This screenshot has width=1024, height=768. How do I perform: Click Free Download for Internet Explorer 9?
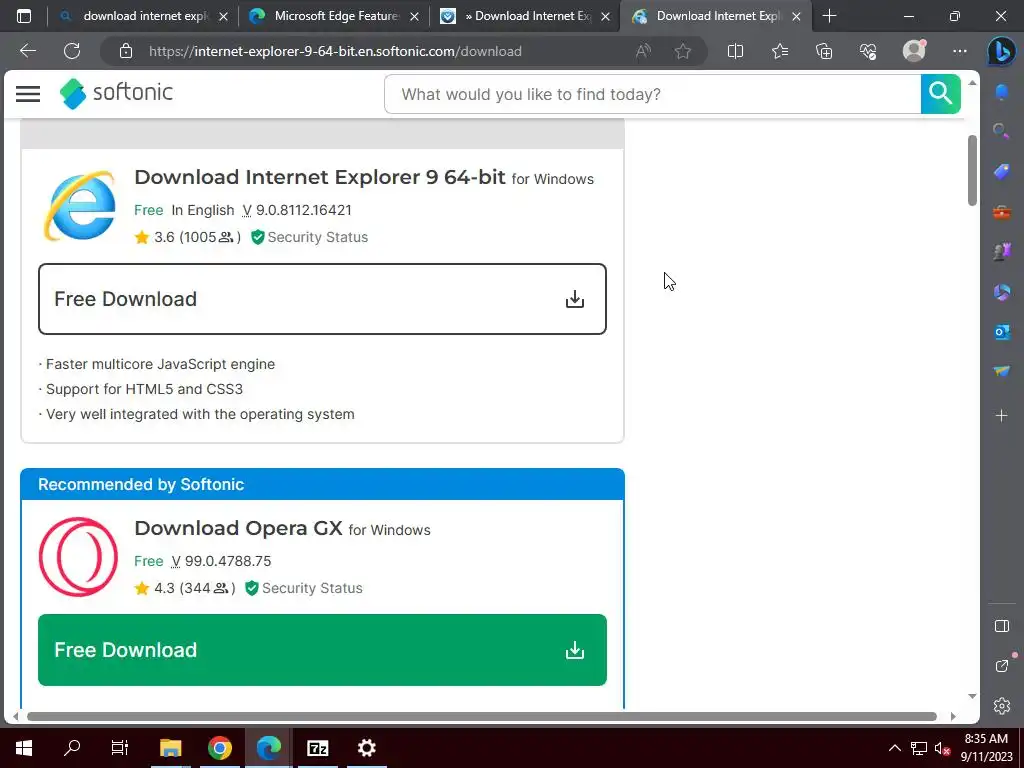pos(322,299)
